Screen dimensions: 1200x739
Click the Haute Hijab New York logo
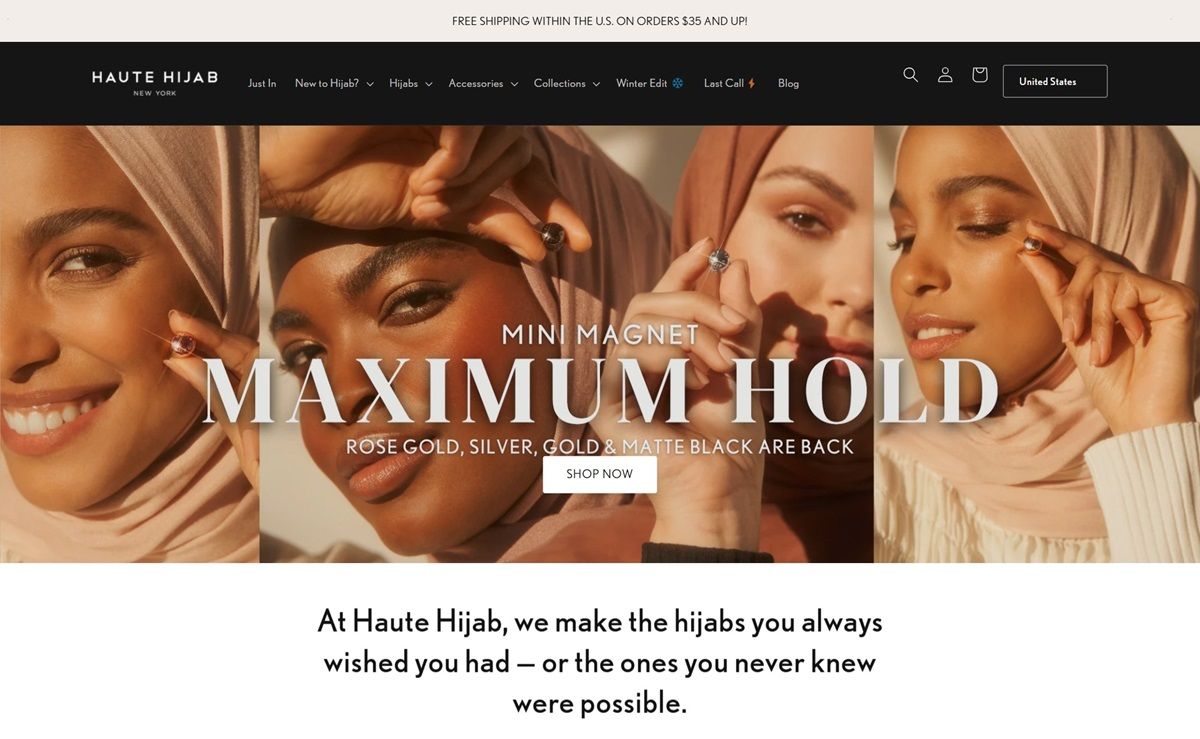pyautogui.click(x=155, y=82)
